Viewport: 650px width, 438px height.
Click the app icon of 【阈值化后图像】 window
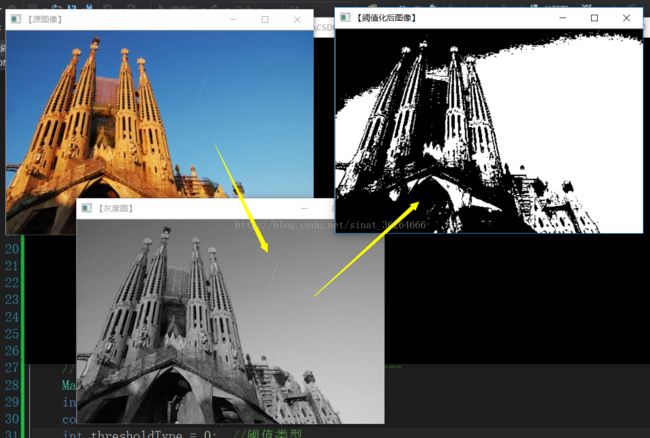345,17
